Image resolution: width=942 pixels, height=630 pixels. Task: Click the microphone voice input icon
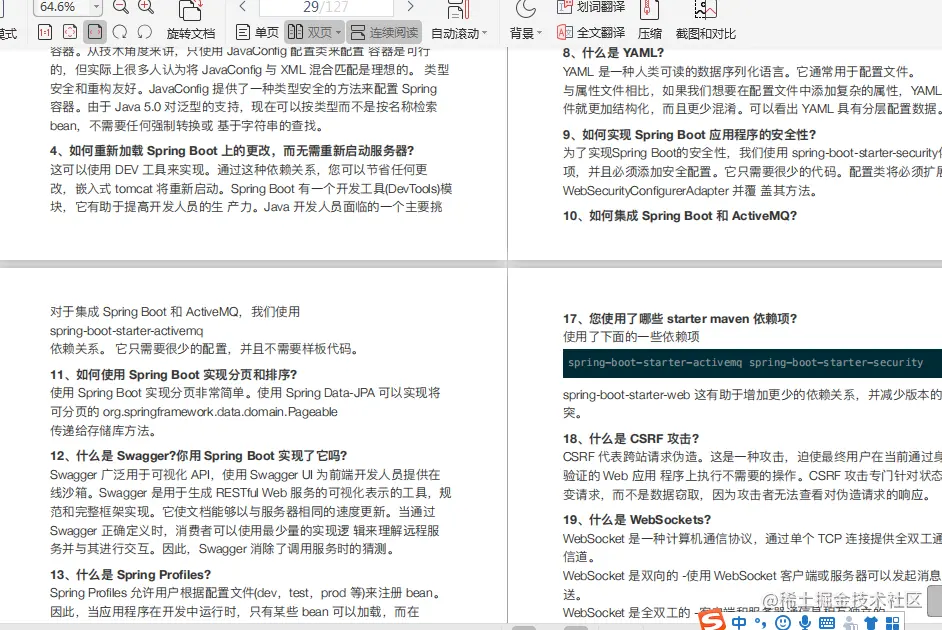coord(804,622)
